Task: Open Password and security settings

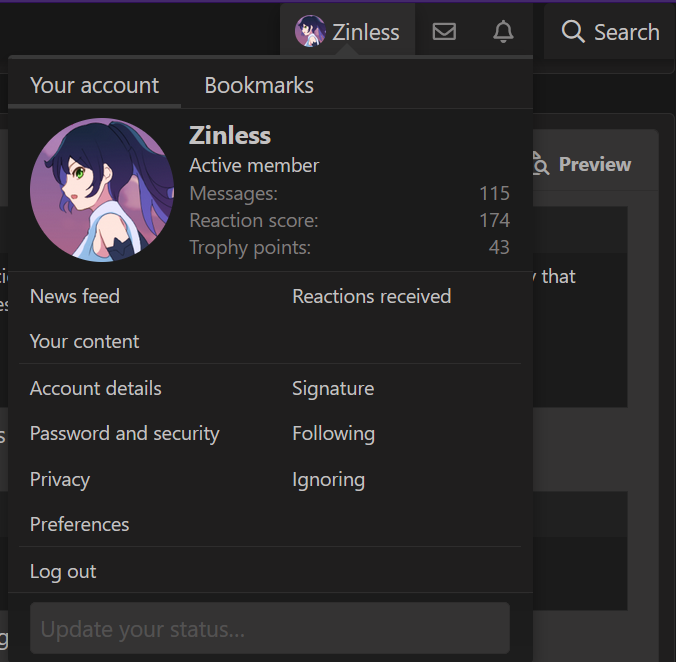Action: [125, 433]
